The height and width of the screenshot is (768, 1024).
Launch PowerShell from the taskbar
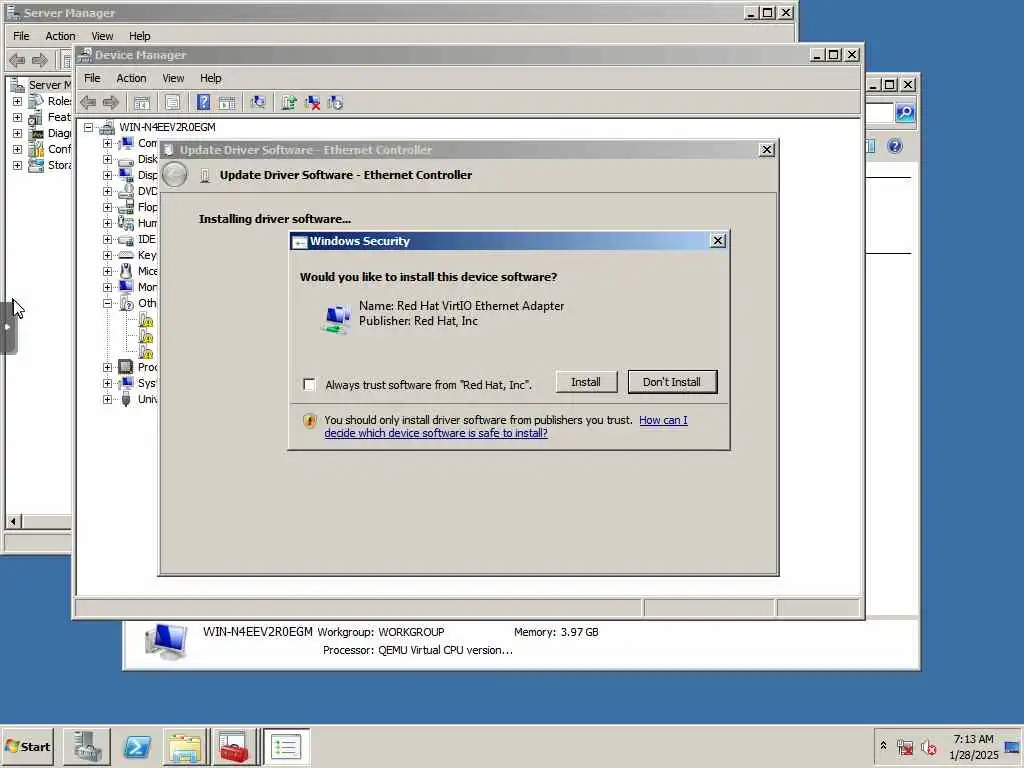tap(136, 746)
